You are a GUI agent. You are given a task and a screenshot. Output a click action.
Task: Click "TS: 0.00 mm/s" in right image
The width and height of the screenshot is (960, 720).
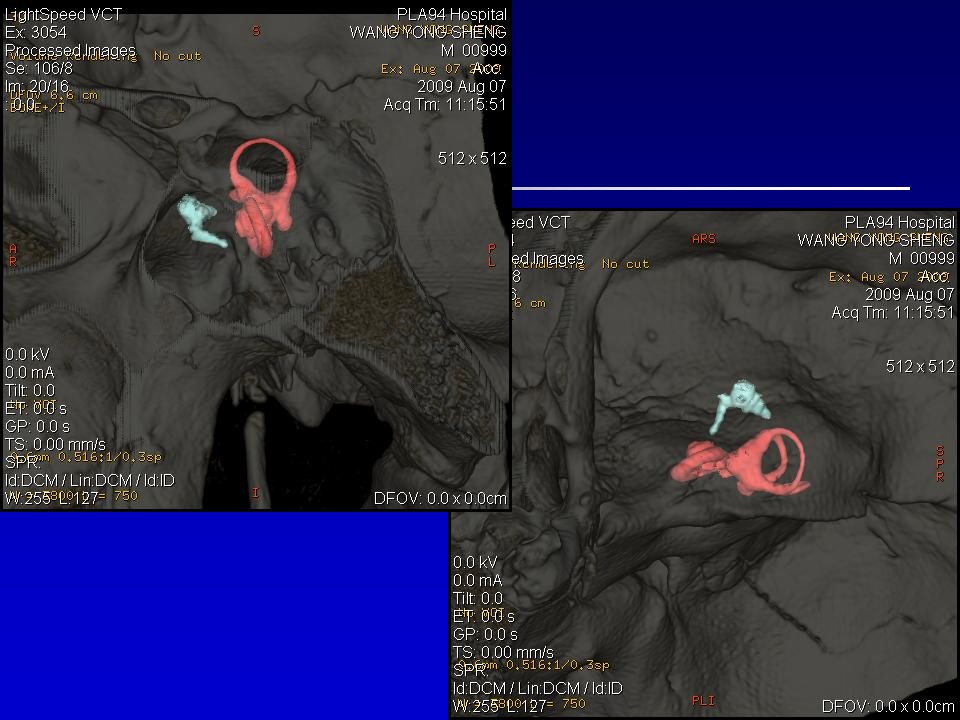click(503, 652)
